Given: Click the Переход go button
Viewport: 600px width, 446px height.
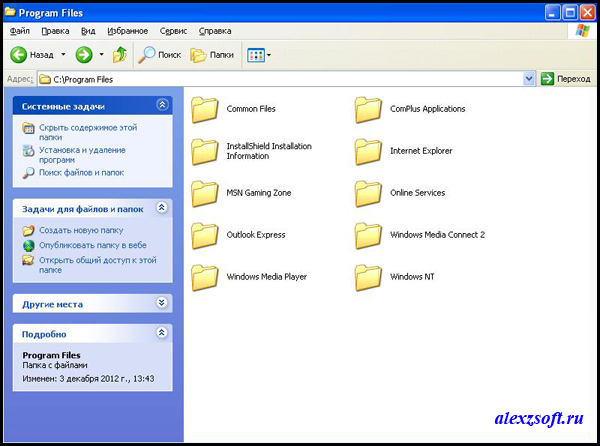Looking at the screenshot, I should [x=566, y=78].
